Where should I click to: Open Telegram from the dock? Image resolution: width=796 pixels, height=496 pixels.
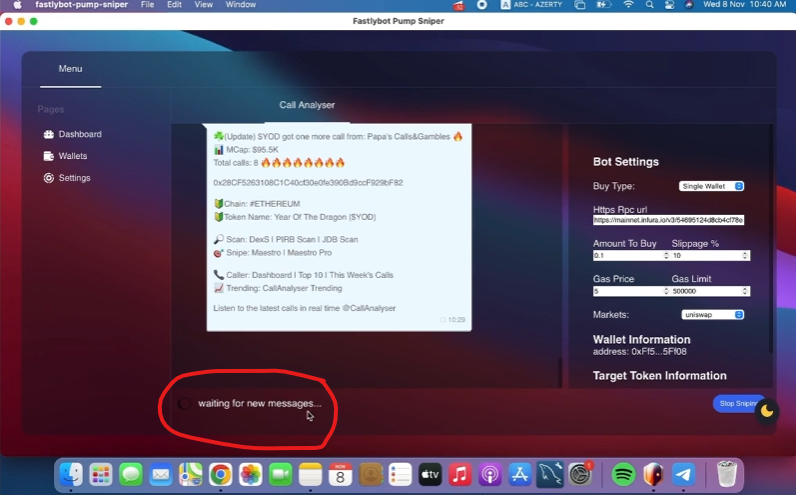pyautogui.click(x=684, y=474)
